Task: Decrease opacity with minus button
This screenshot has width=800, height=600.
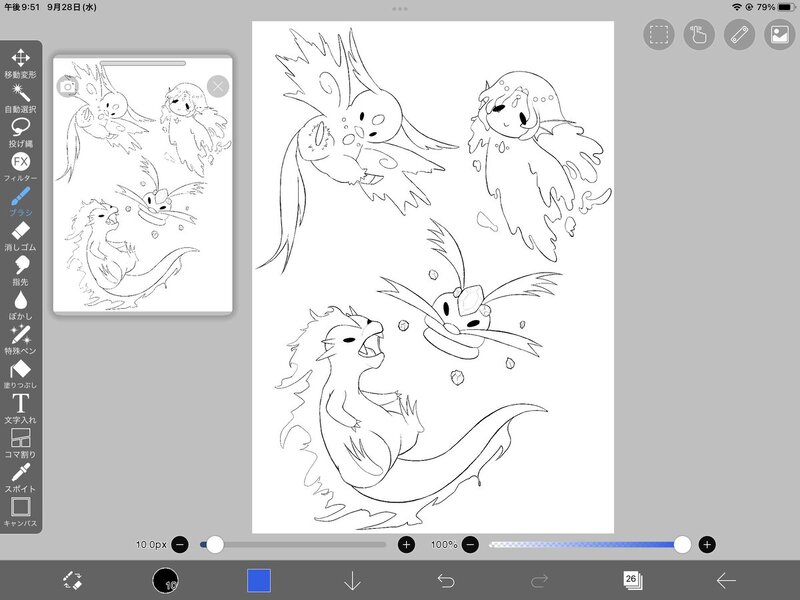Action: tap(470, 544)
